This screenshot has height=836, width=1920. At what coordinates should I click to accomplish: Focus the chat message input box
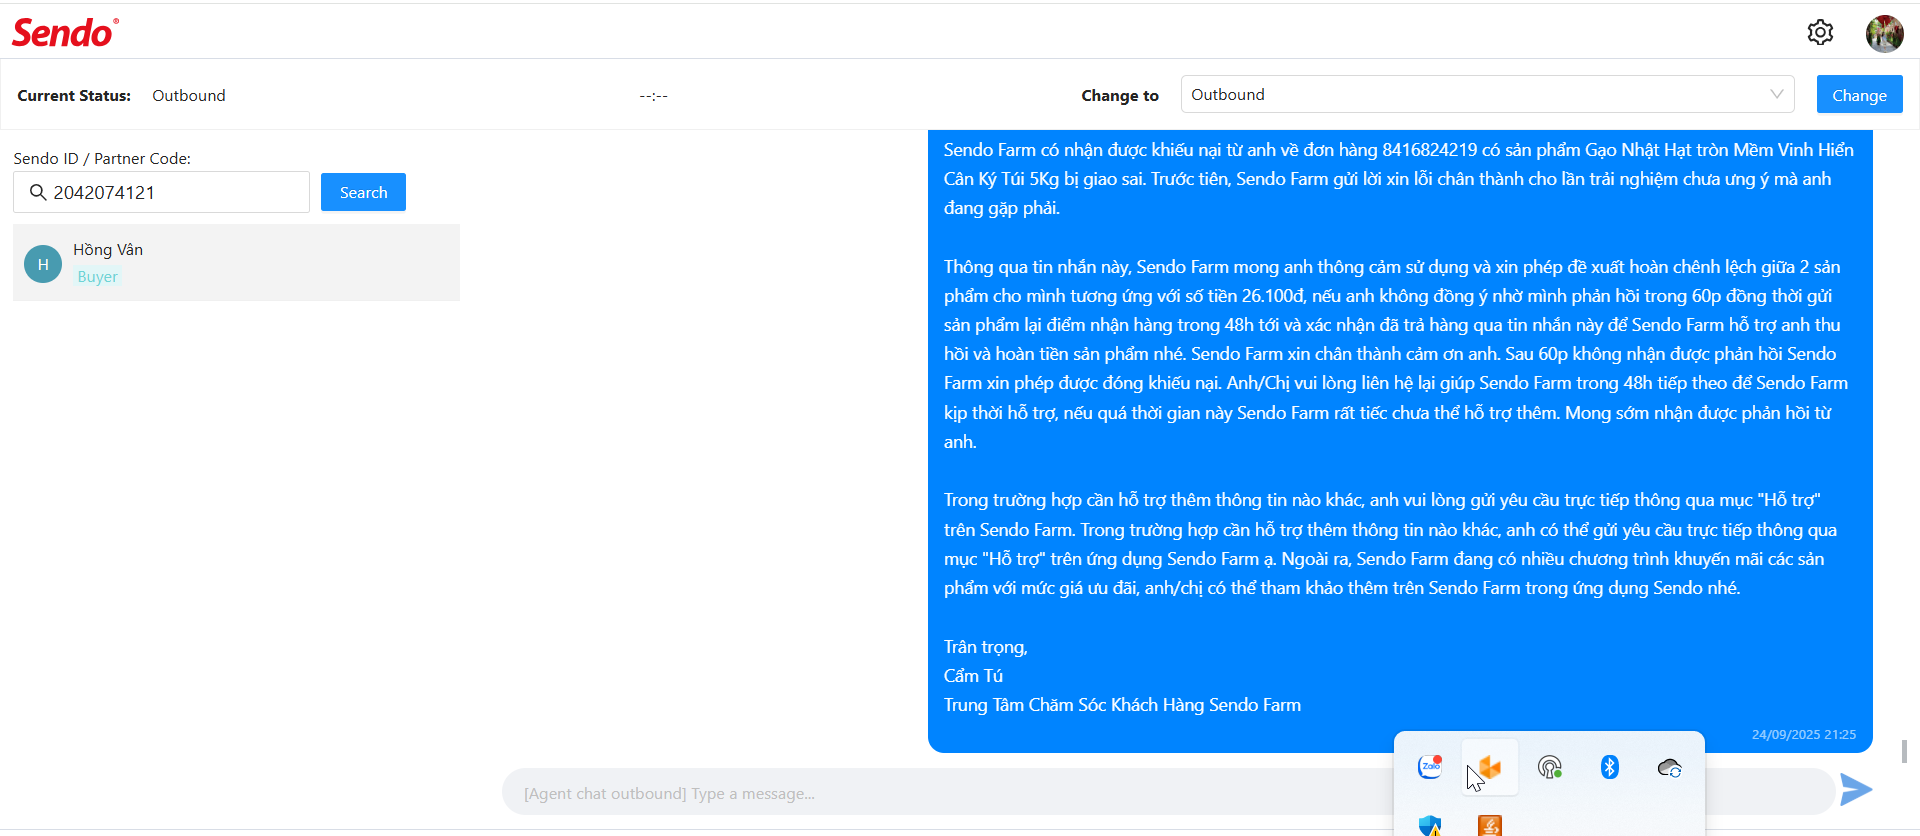[x=1168, y=793]
